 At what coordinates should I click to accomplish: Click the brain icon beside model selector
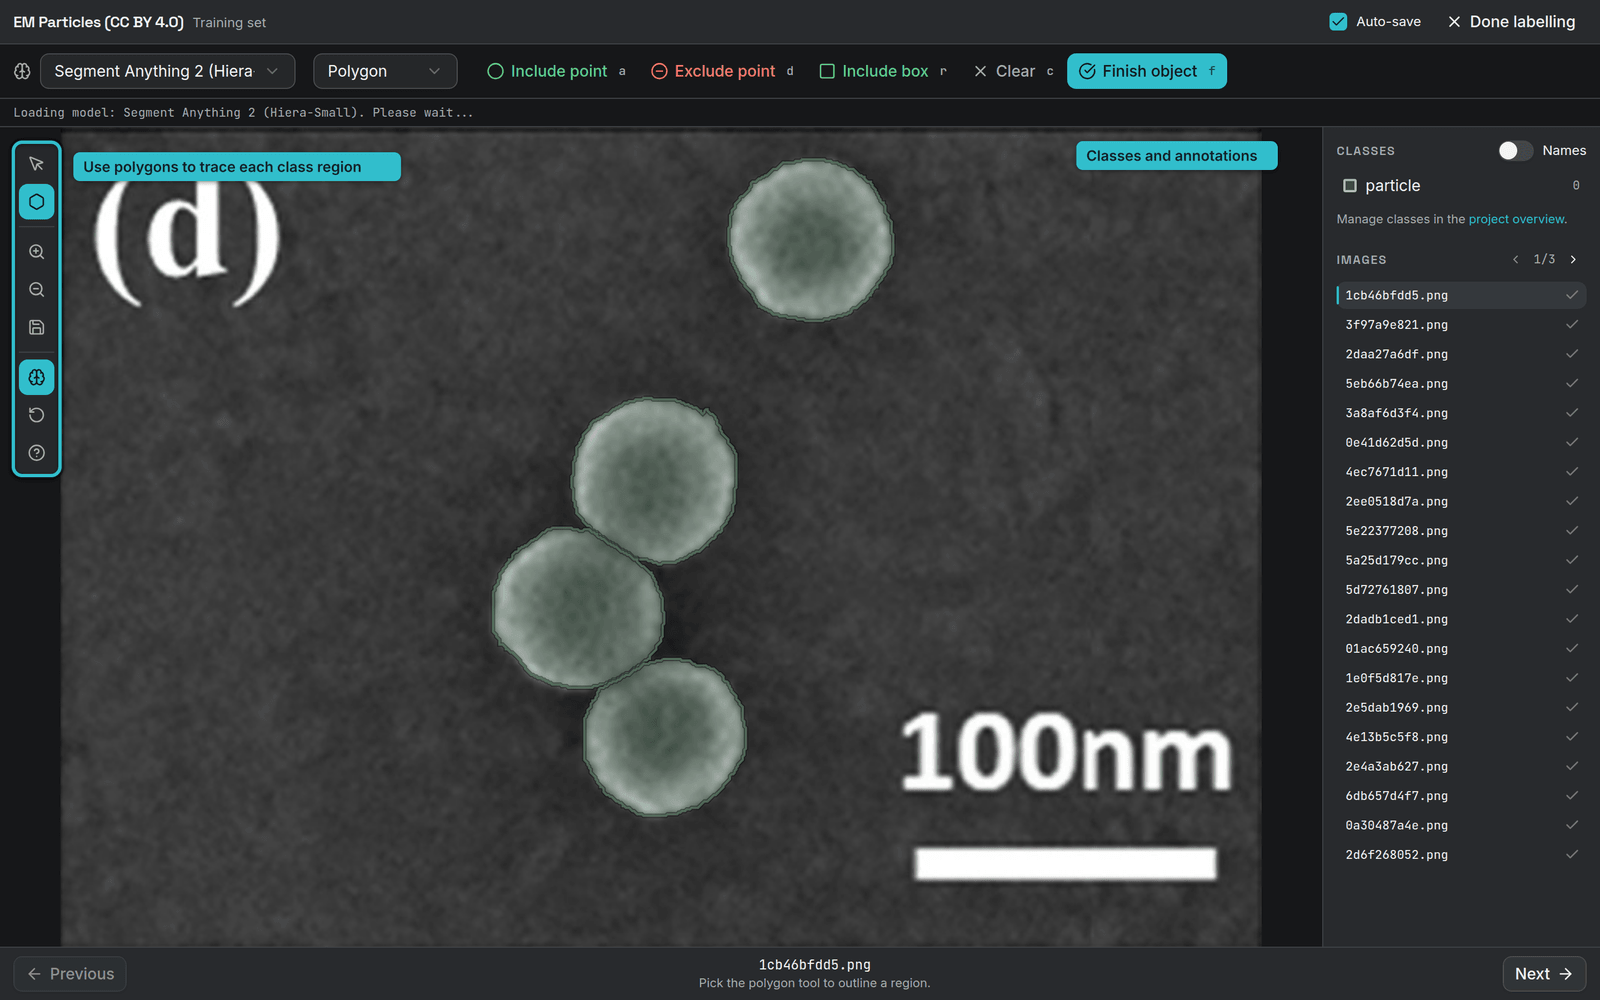click(x=22, y=71)
